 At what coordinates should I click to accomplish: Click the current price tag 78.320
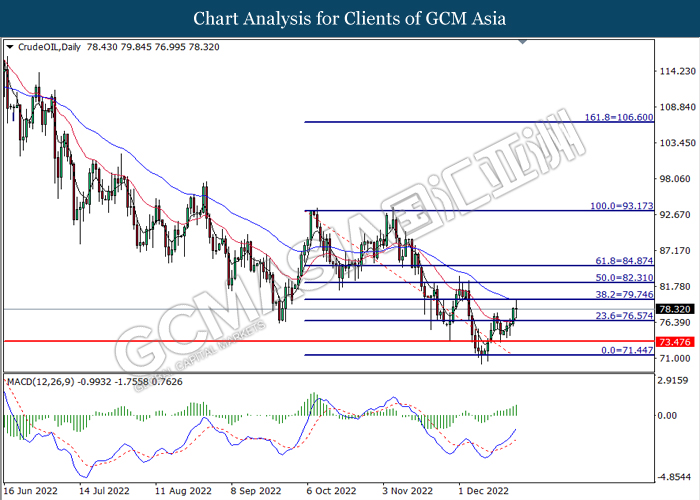(675, 309)
